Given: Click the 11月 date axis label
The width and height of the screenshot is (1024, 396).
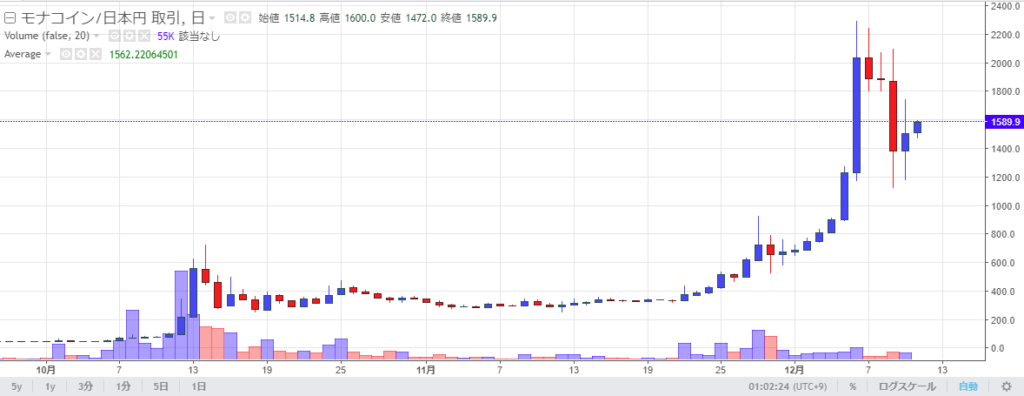Looking at the screenshot, I should pos(426,370).
